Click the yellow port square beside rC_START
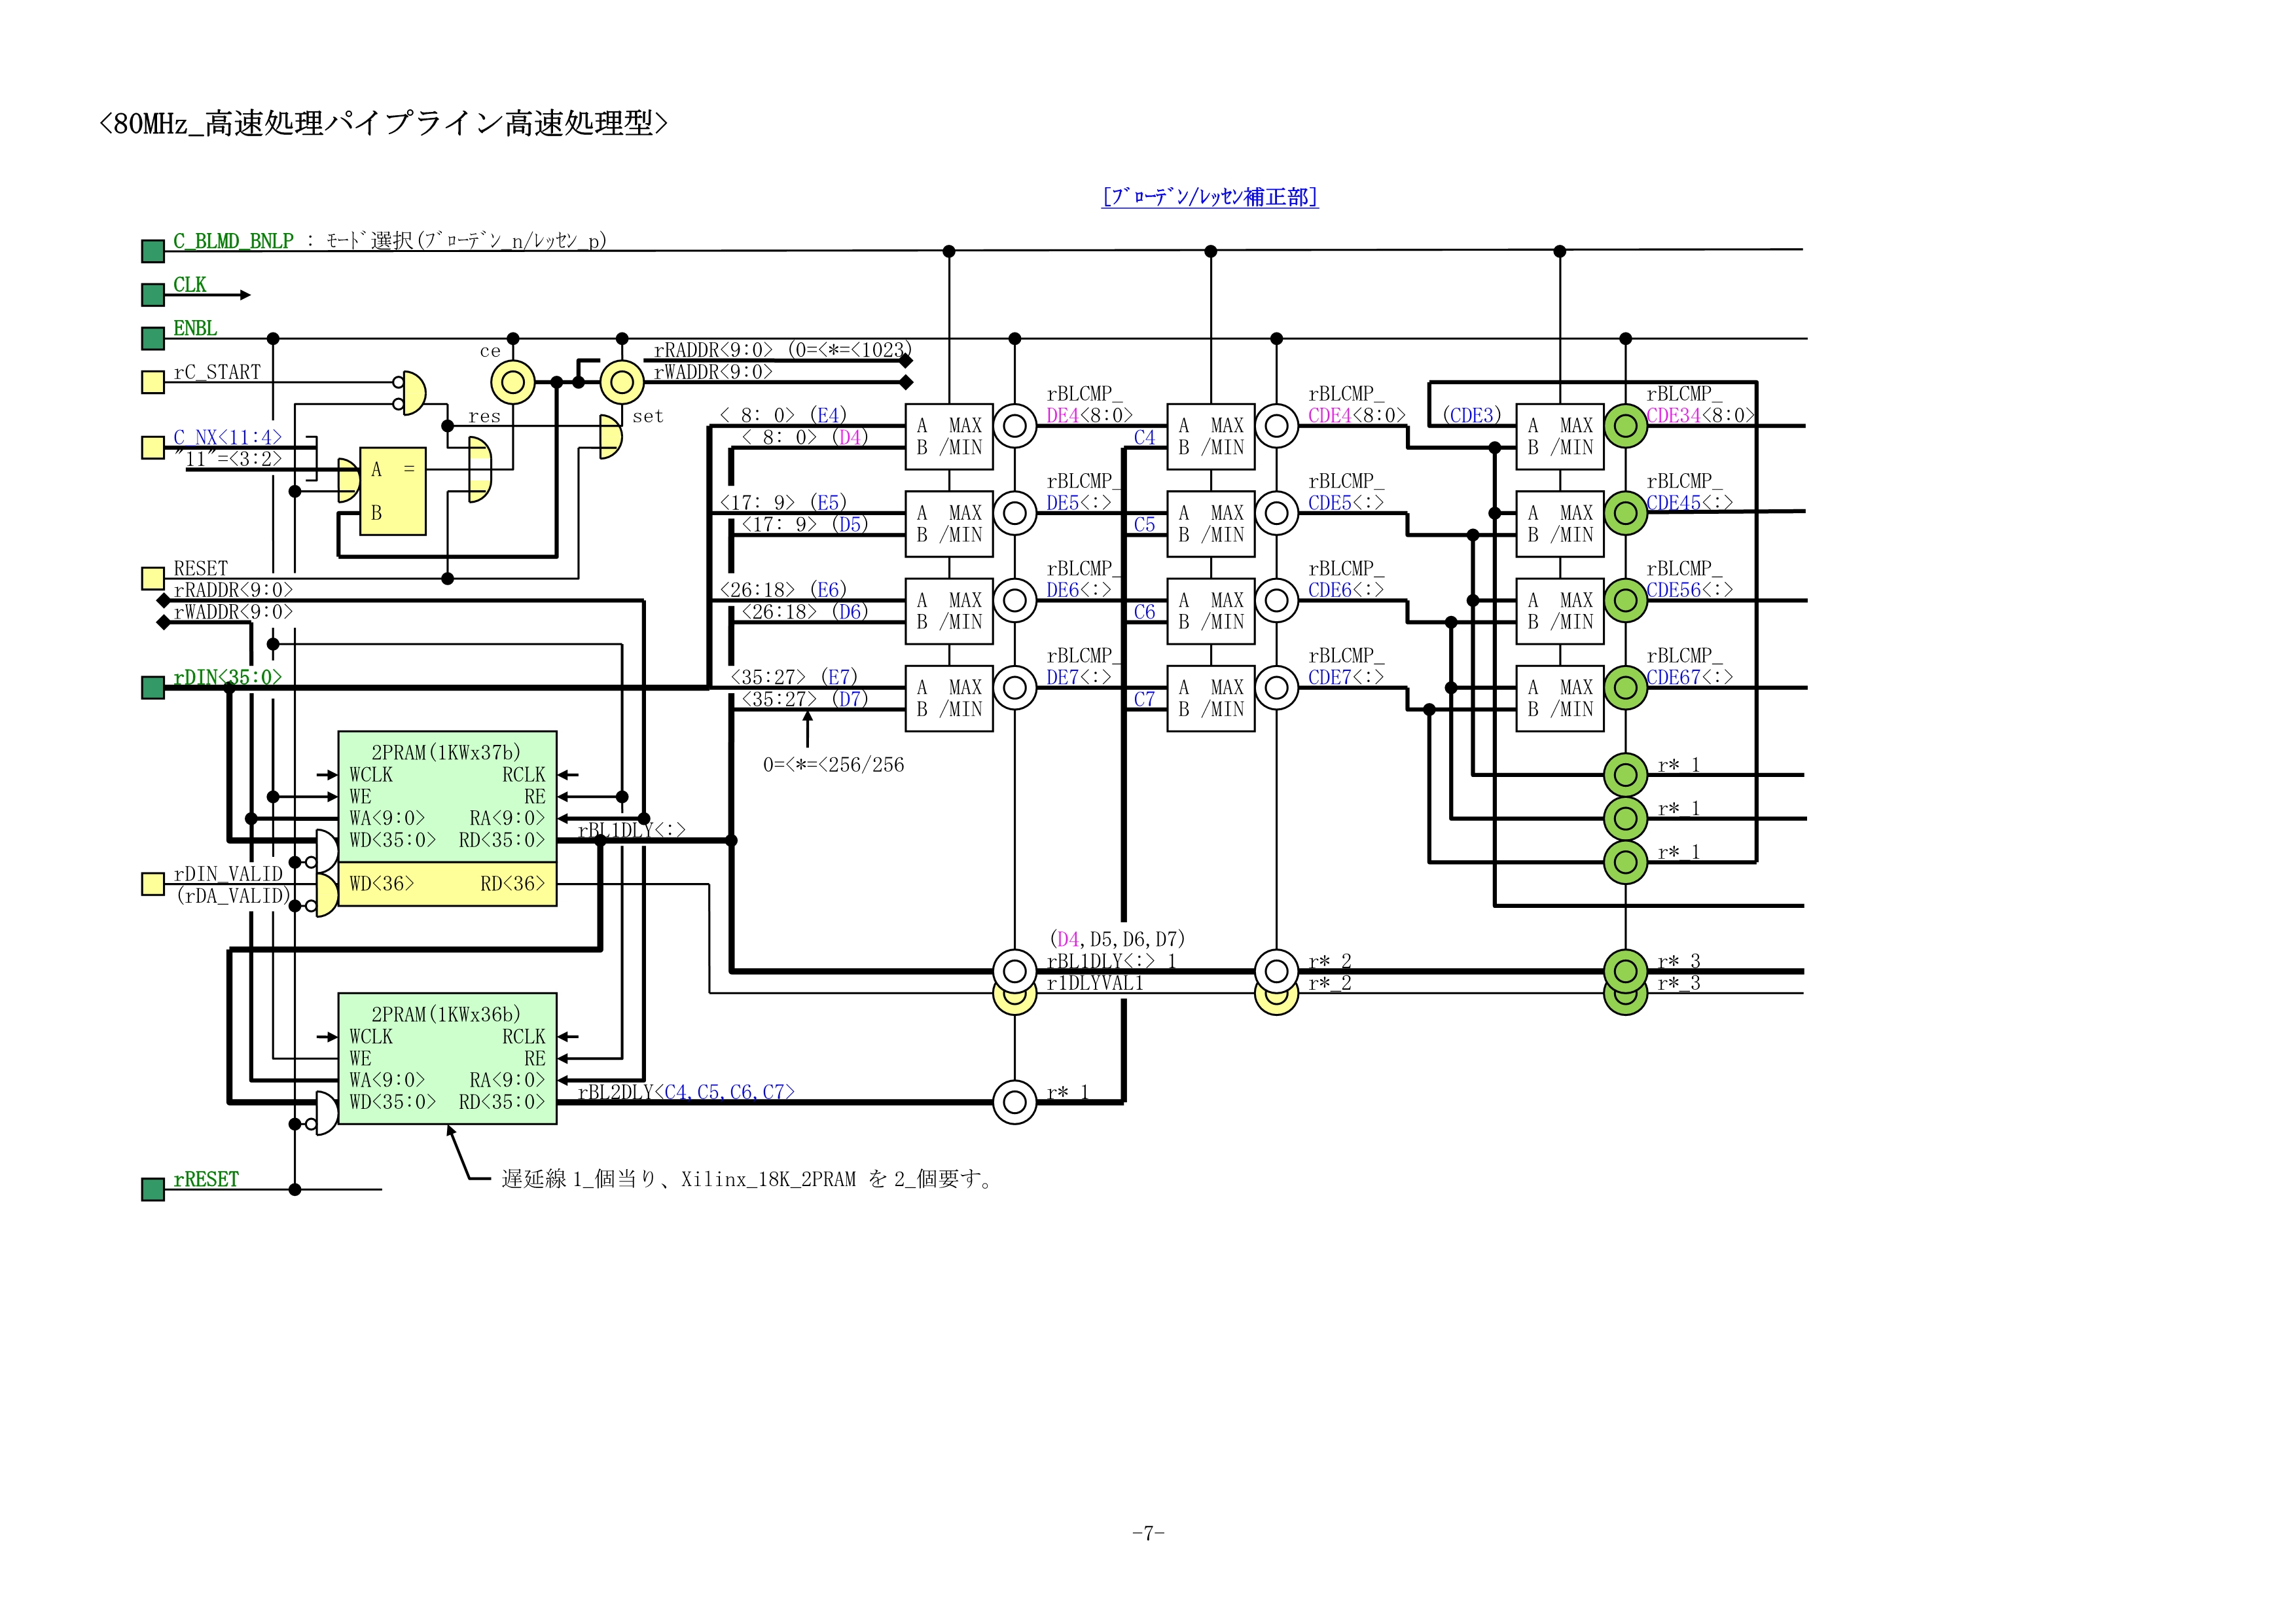Screen dimensions: 2296x1624 153,382
